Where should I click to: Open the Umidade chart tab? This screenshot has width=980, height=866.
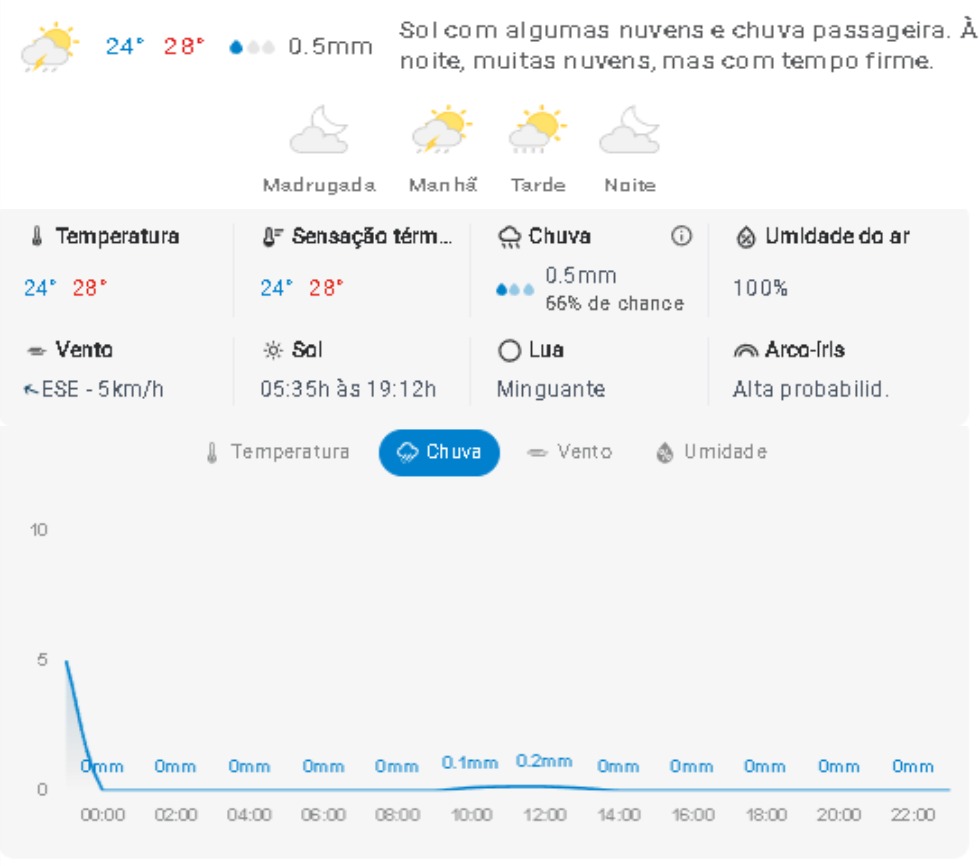click(711, 452)
